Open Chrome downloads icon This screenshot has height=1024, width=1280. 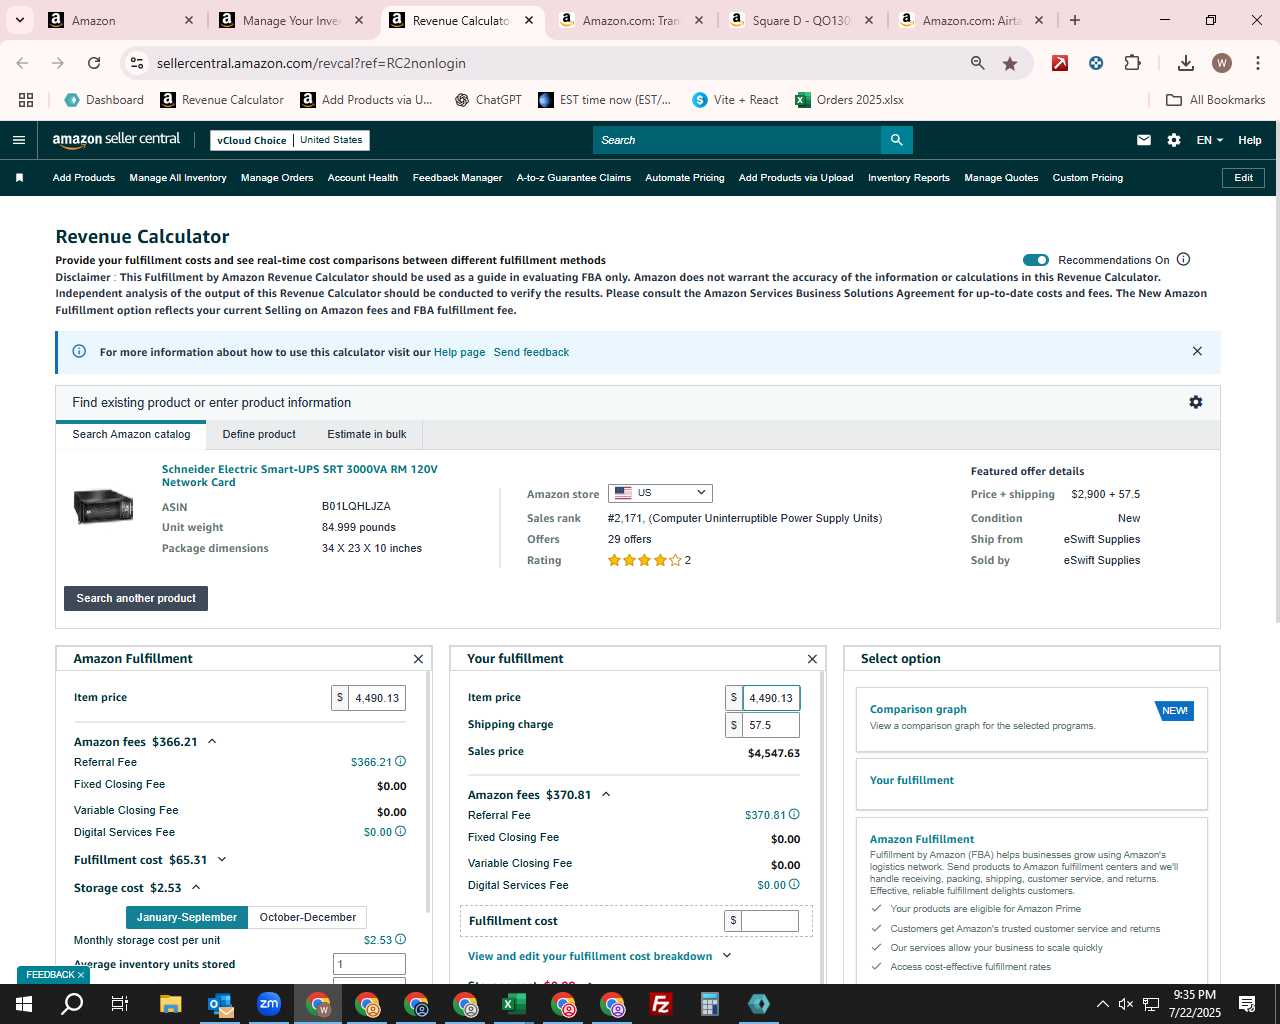[1186, 63]
